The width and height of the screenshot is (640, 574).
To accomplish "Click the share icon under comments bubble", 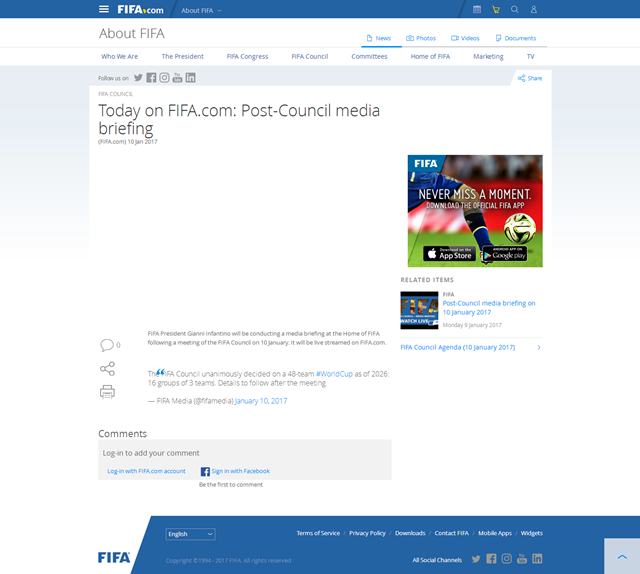I will [x=107, y=368].
